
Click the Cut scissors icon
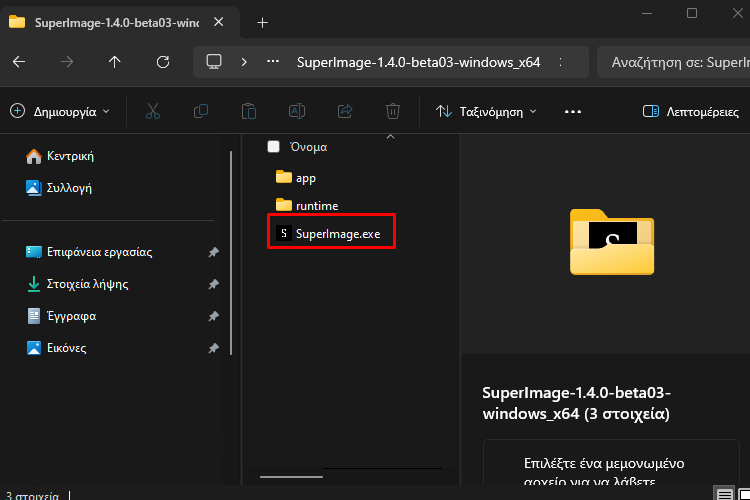(x=153, y=111)
